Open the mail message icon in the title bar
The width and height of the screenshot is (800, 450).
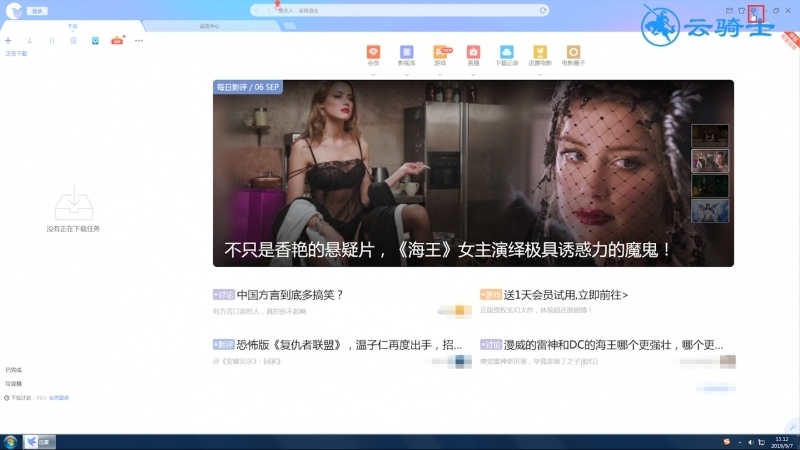[x=729, y=11]
